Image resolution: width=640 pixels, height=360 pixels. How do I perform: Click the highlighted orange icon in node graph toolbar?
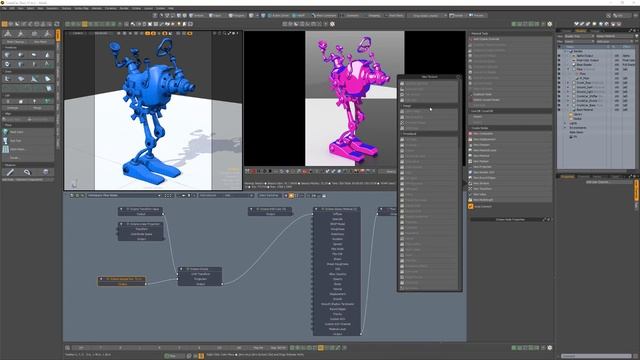click(x=291, y=196)
